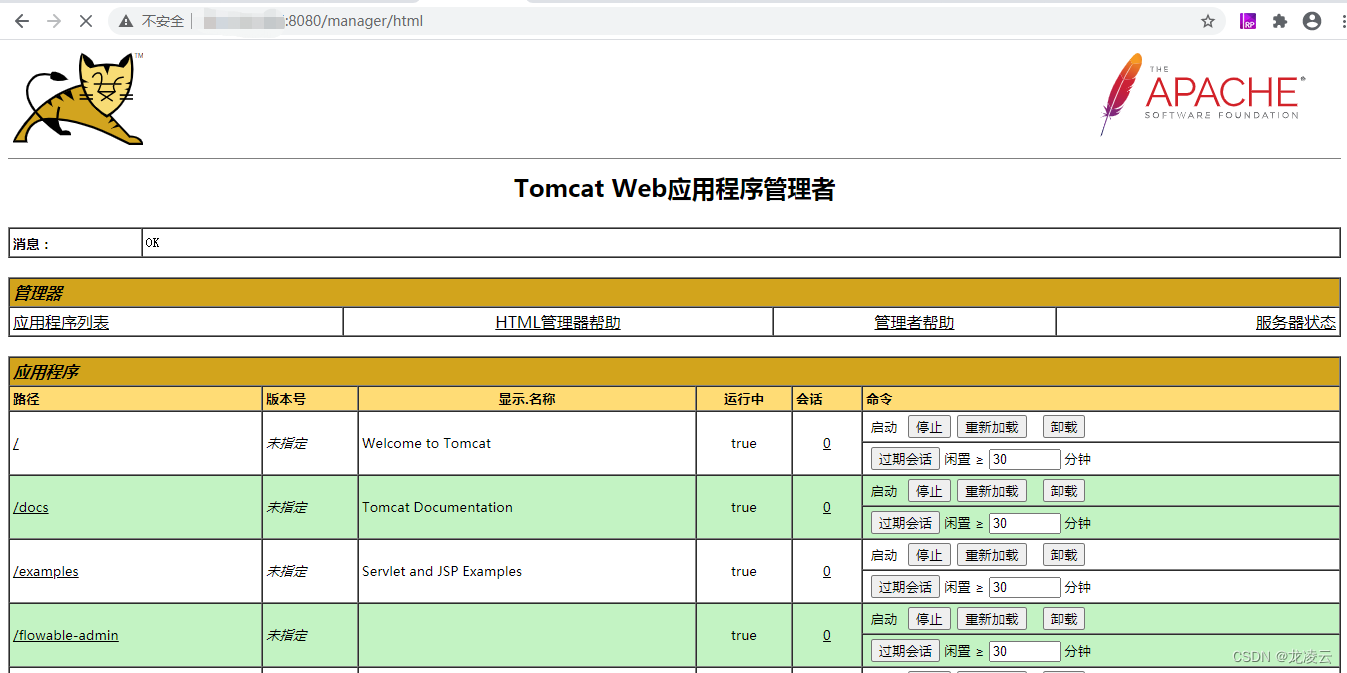Viewport: 1347px width, 673px height.
Task: Click the true running cell for /examples
Action: (x=744, y=571)
